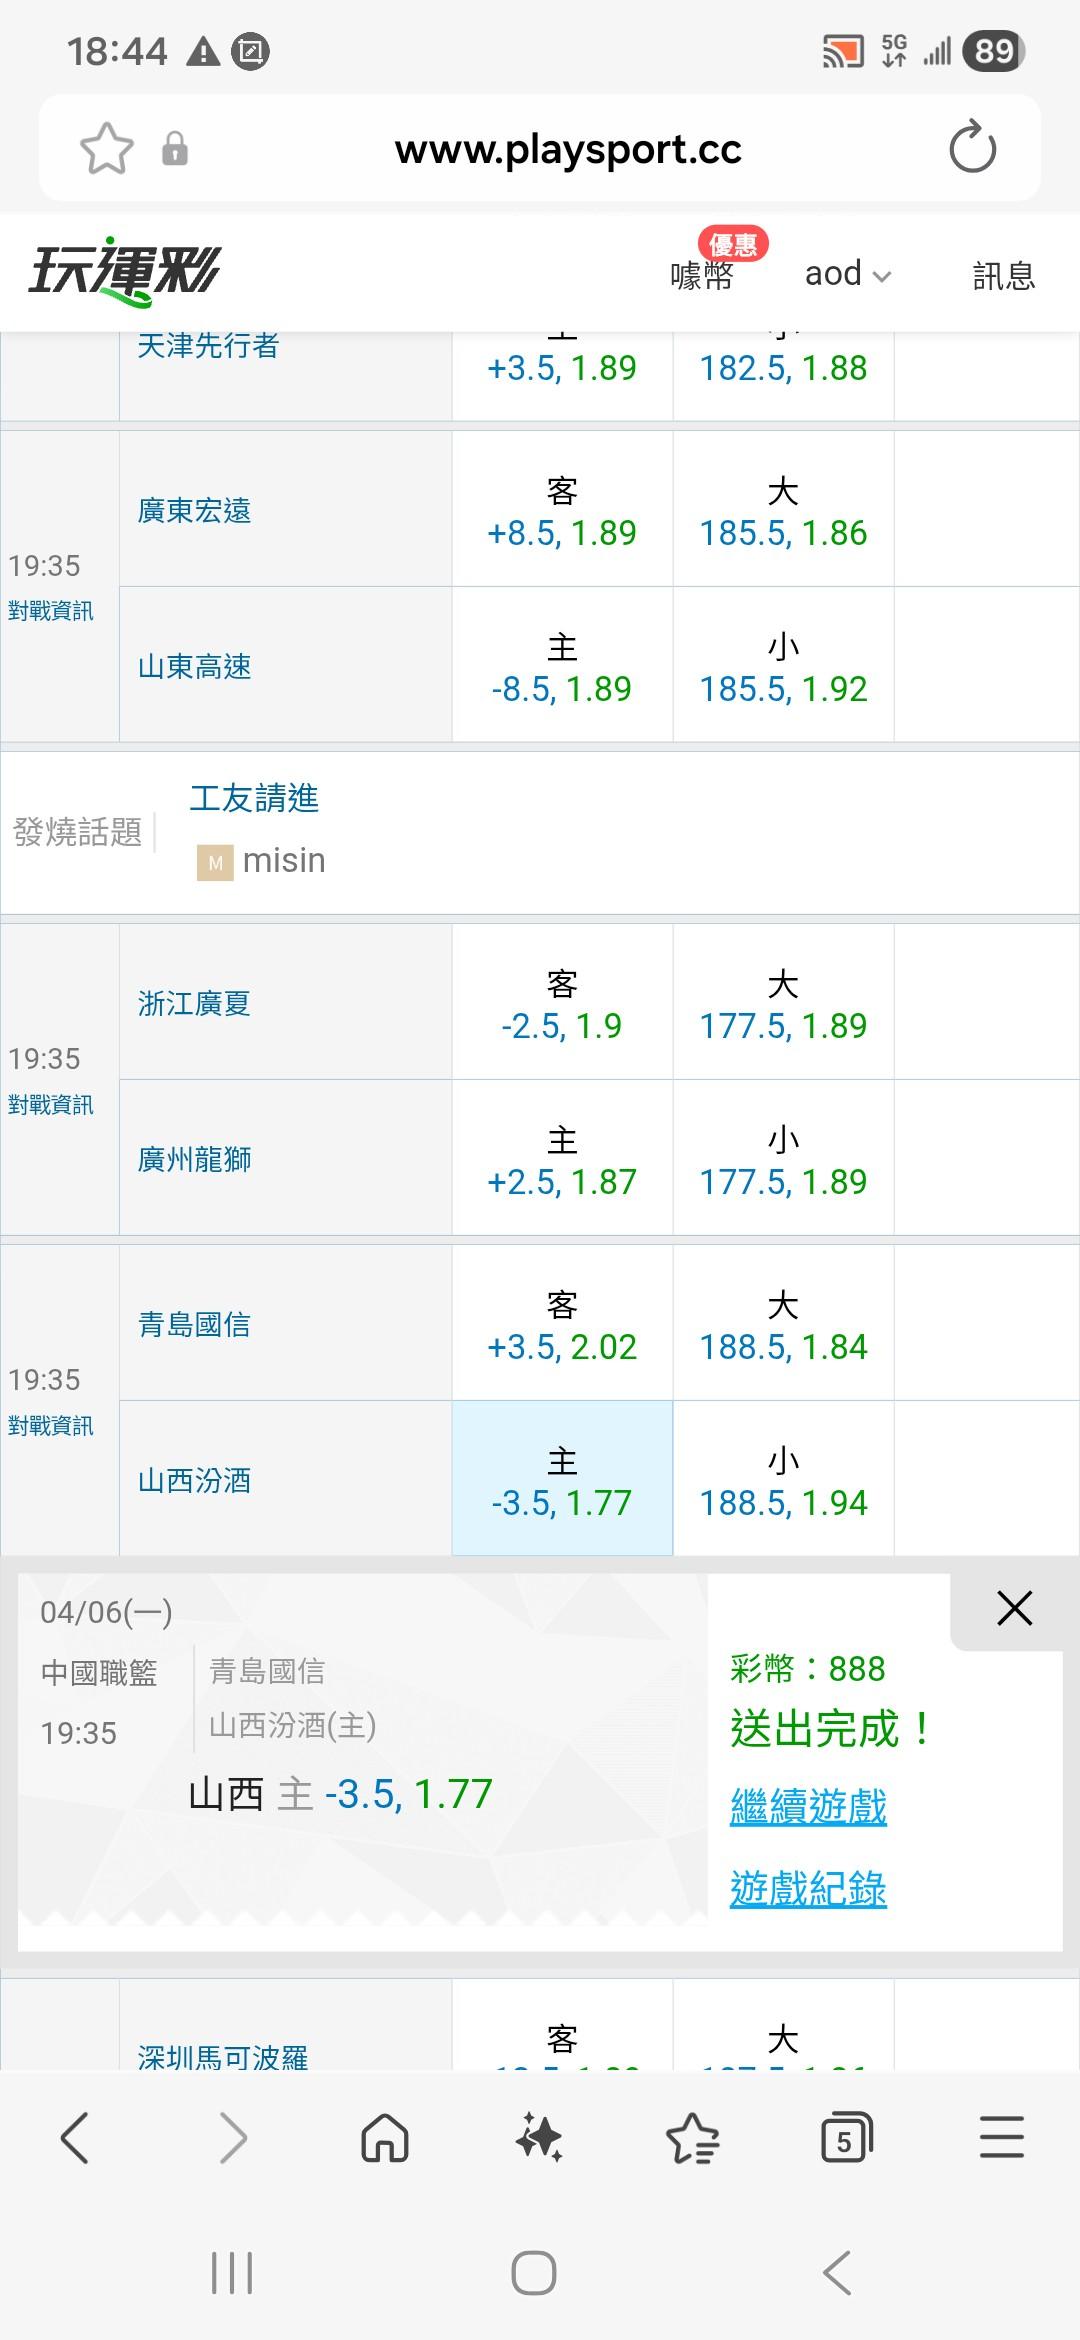Pick the over 177.5 for 浙江廣廈
Image resolution: width=1080 pixels, height=2340 pixels.
[x=783, y=1002]
